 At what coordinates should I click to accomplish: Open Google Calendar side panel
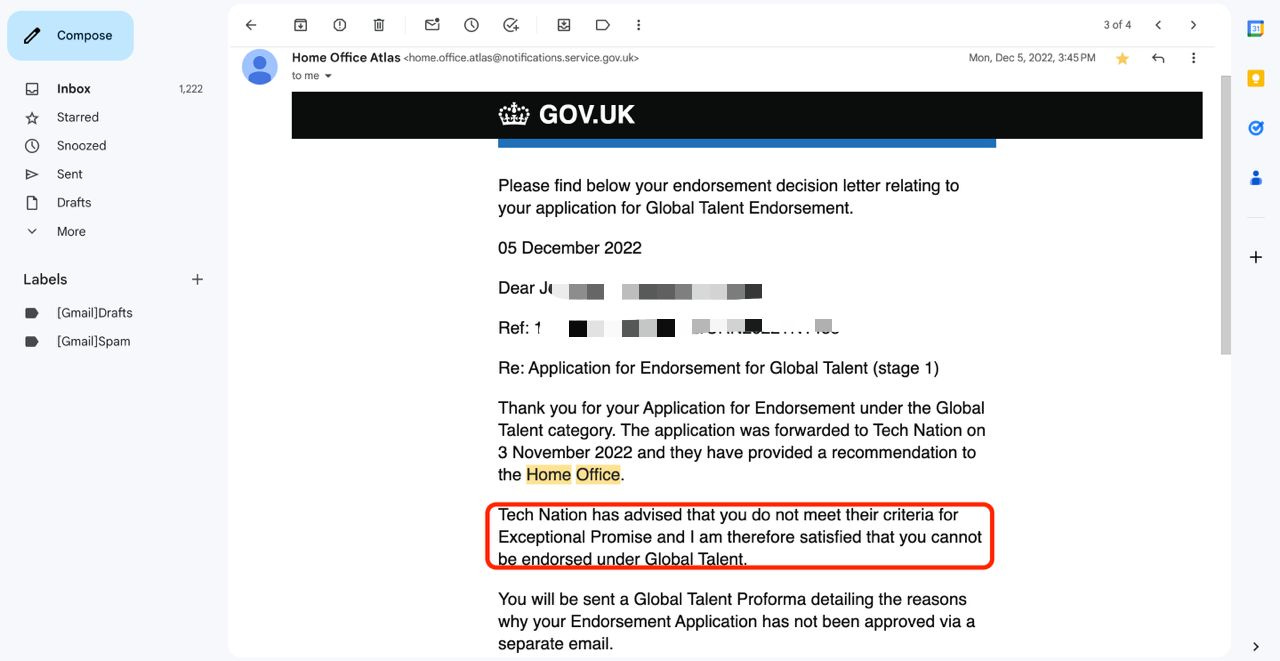pyautogui.click(x=1256, y=29)
